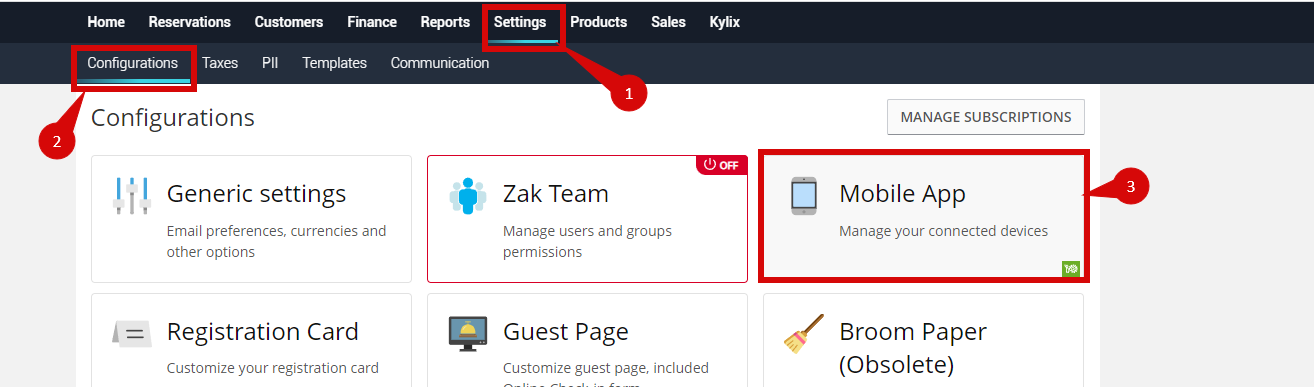1314x387 pixels.
Task: Open the Sales menu
Action: pyautogui.click(x=668, y=22)
